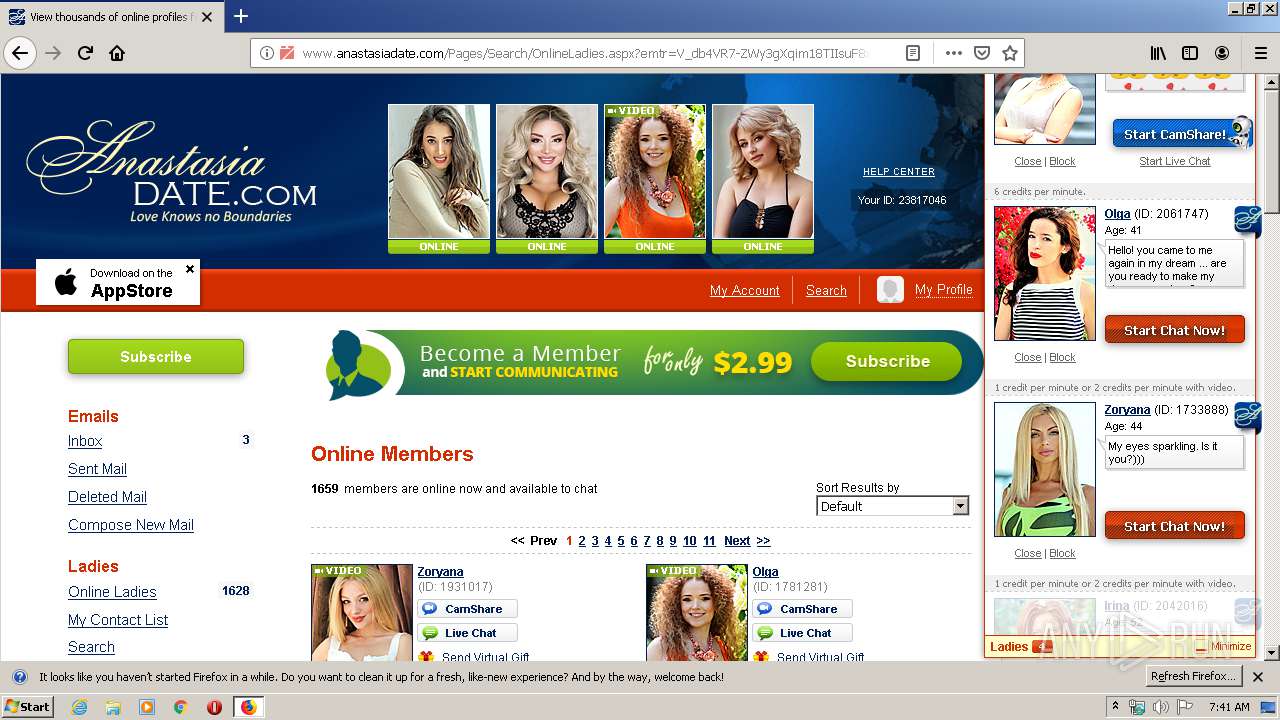The image size is (1280, 720).
Task: Open My Profile in top navigation
Action: click(943, 289)
